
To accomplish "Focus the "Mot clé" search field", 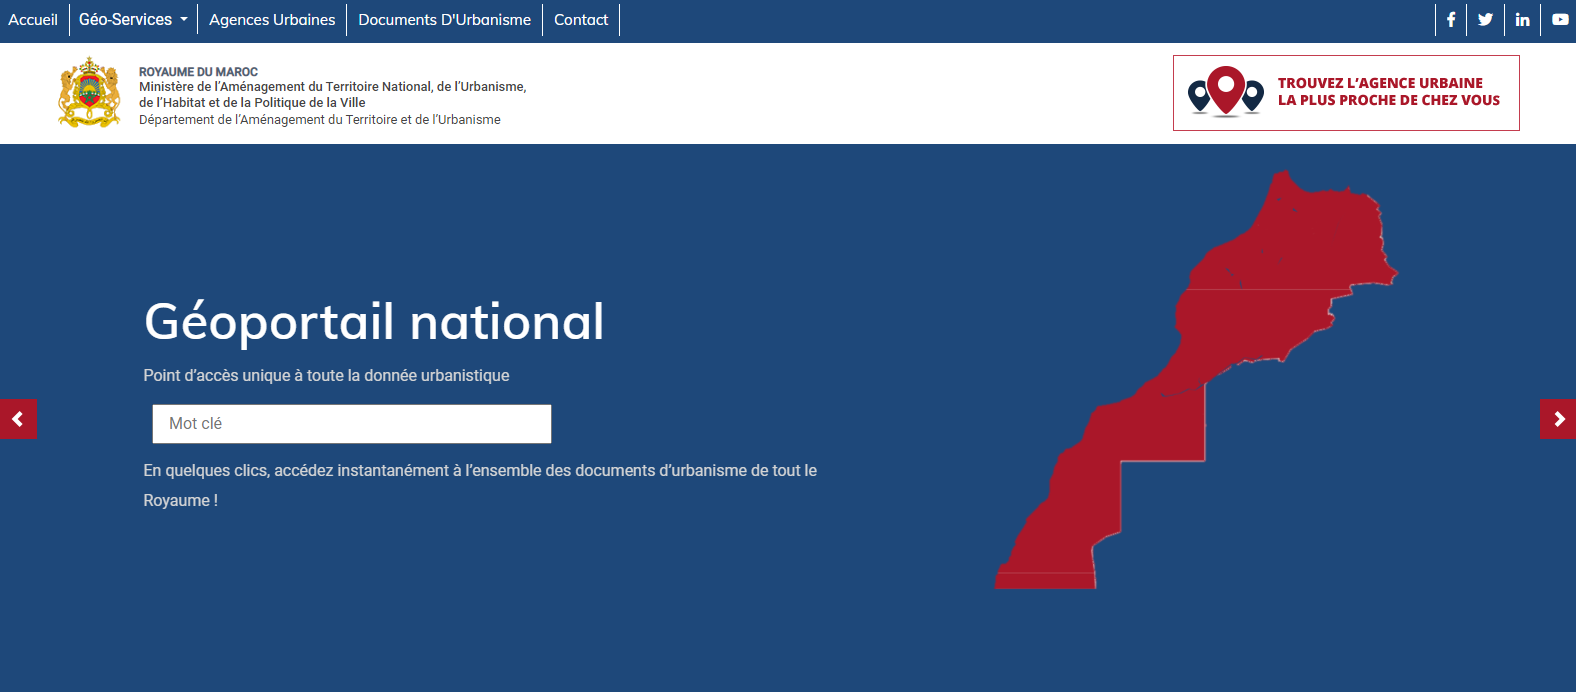I will 352,424.
